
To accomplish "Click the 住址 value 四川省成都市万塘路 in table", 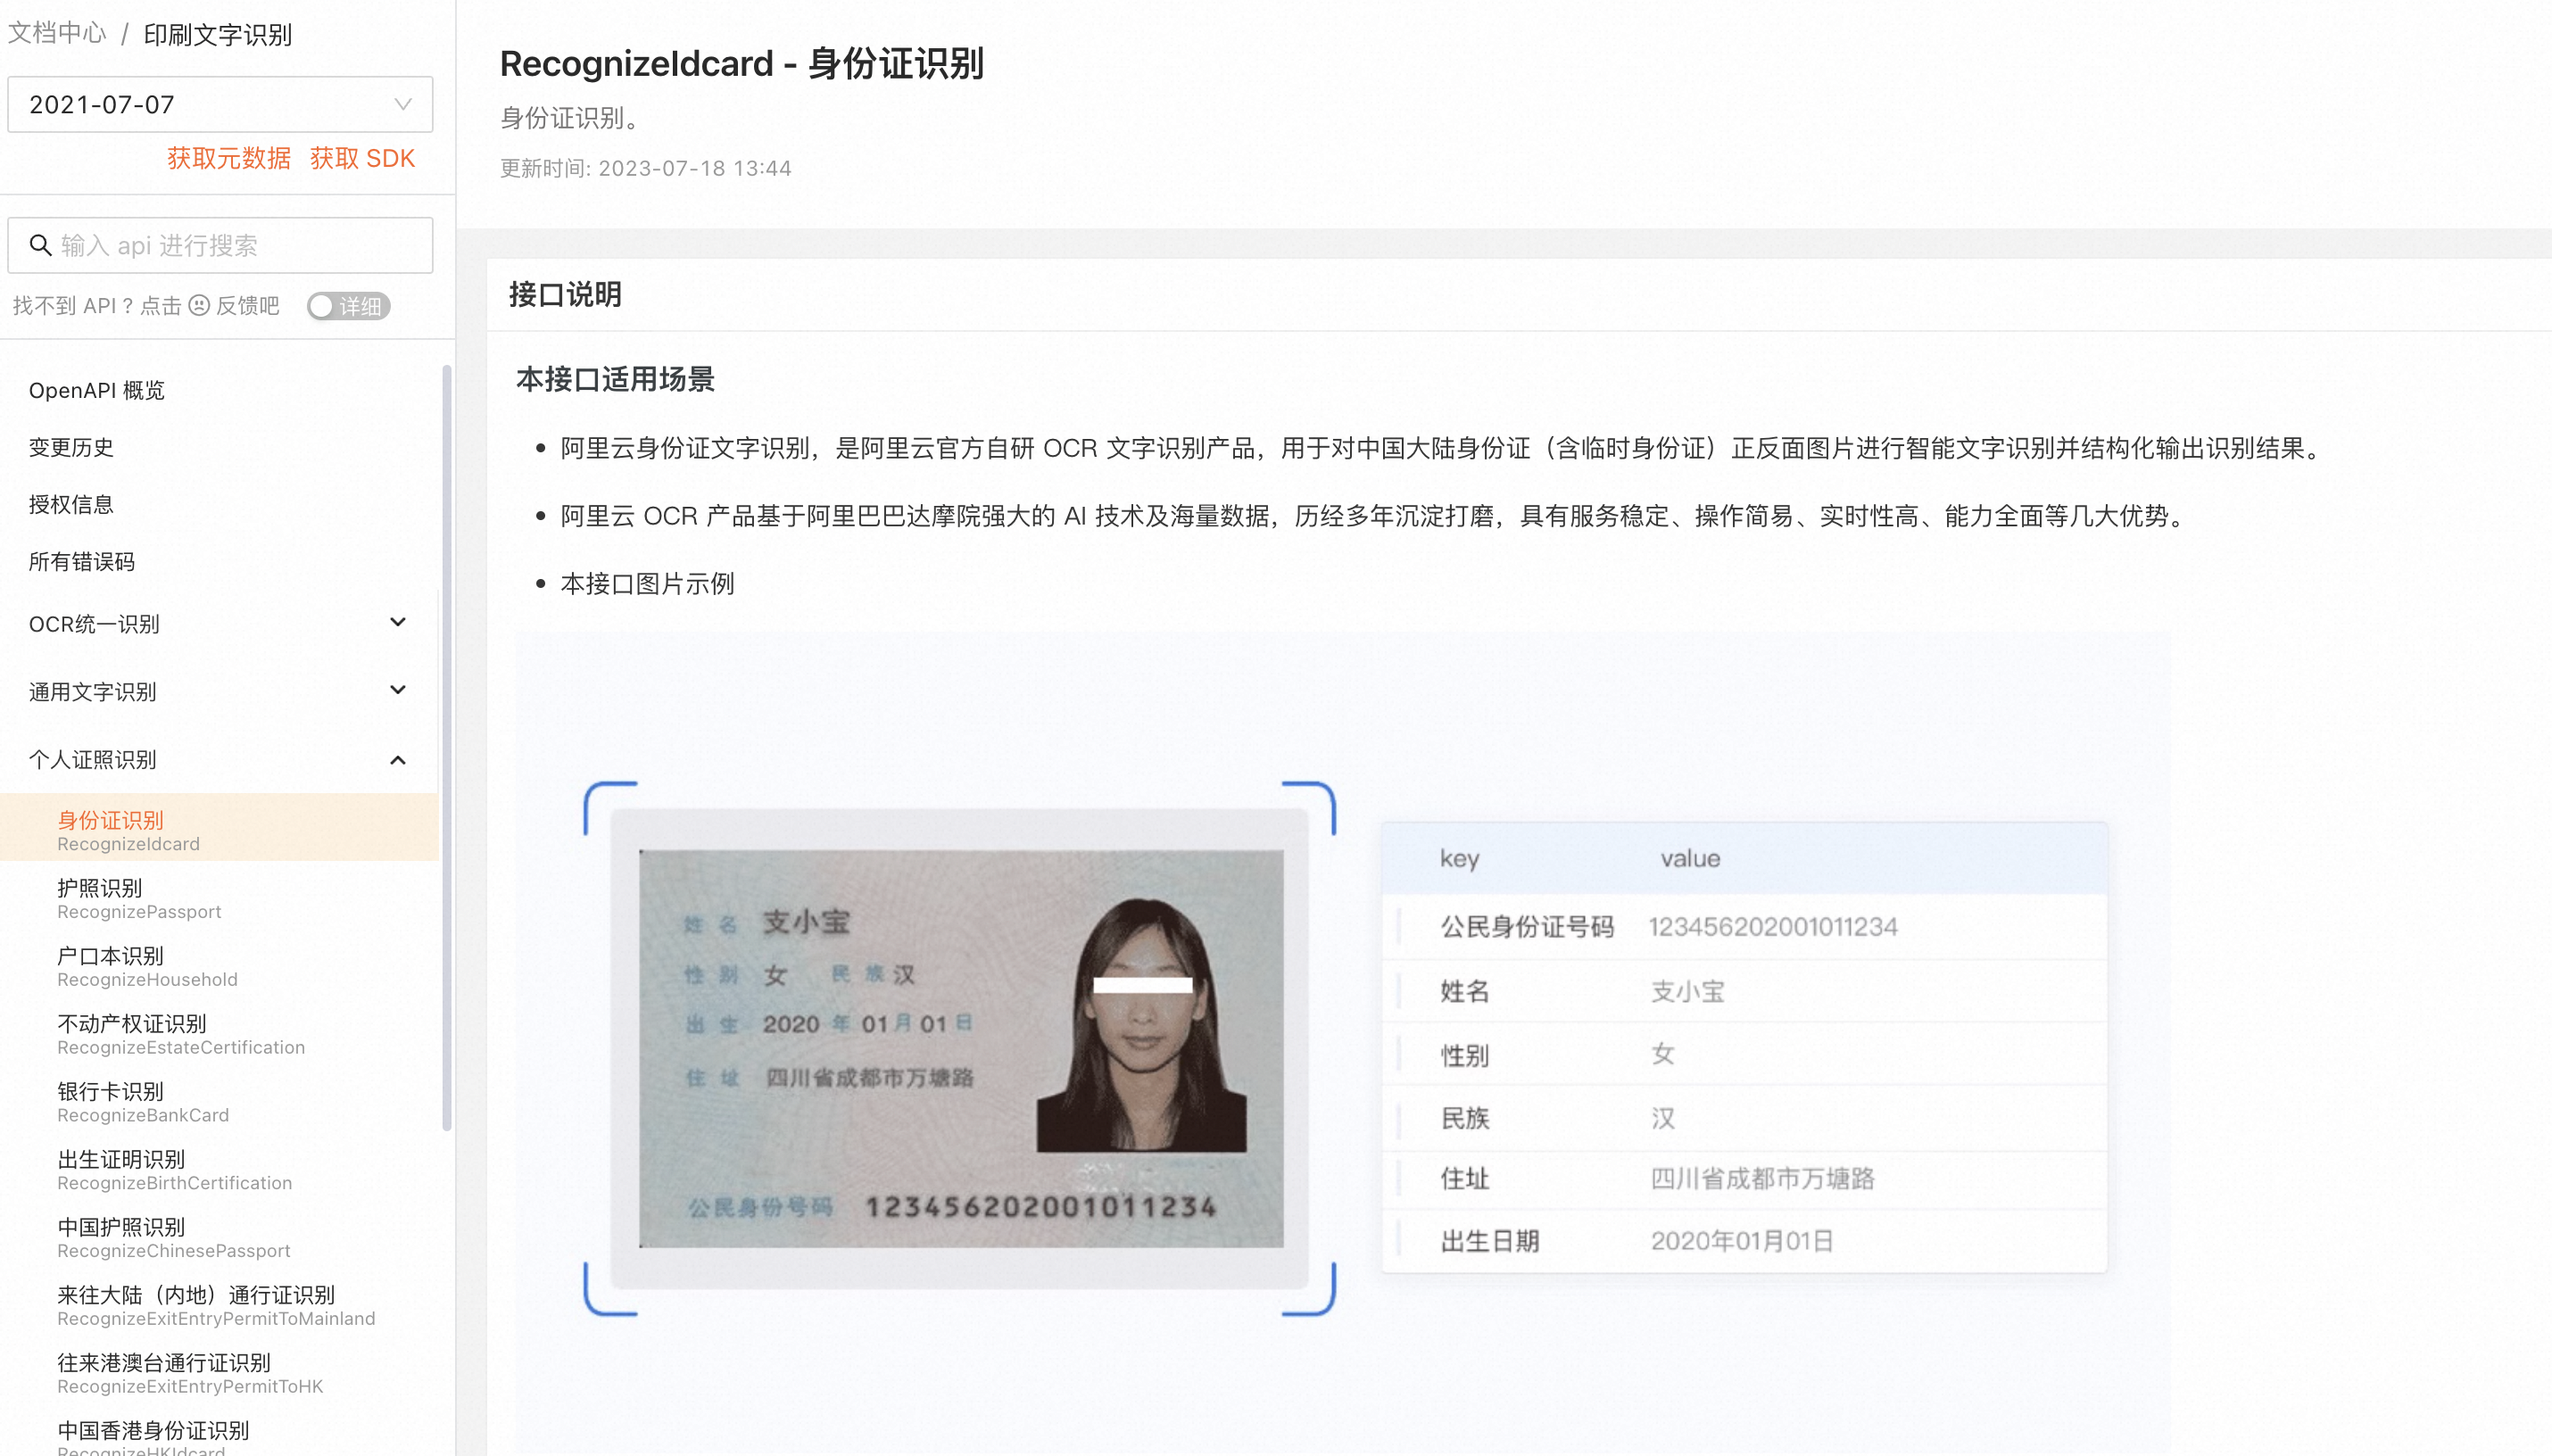I will [x=1762, y=1178].
